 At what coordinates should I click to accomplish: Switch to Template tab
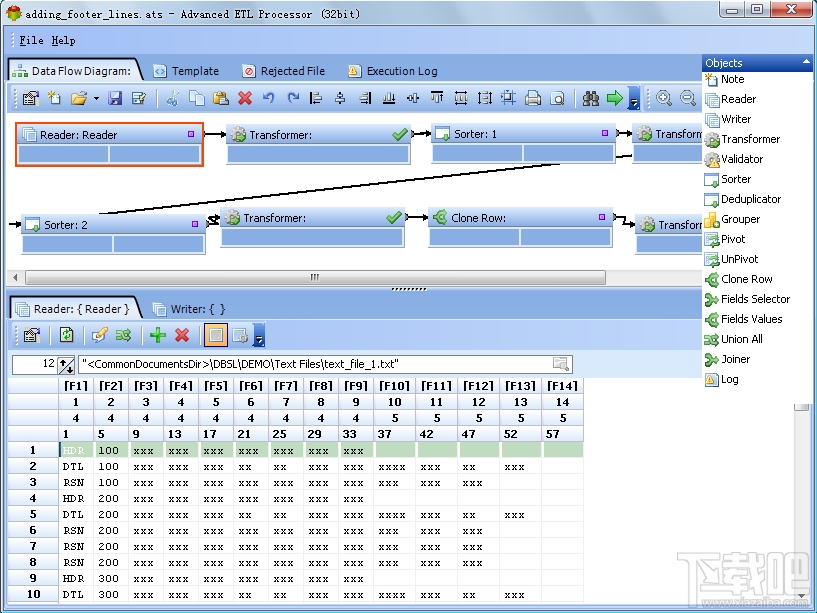click(187, 71)
